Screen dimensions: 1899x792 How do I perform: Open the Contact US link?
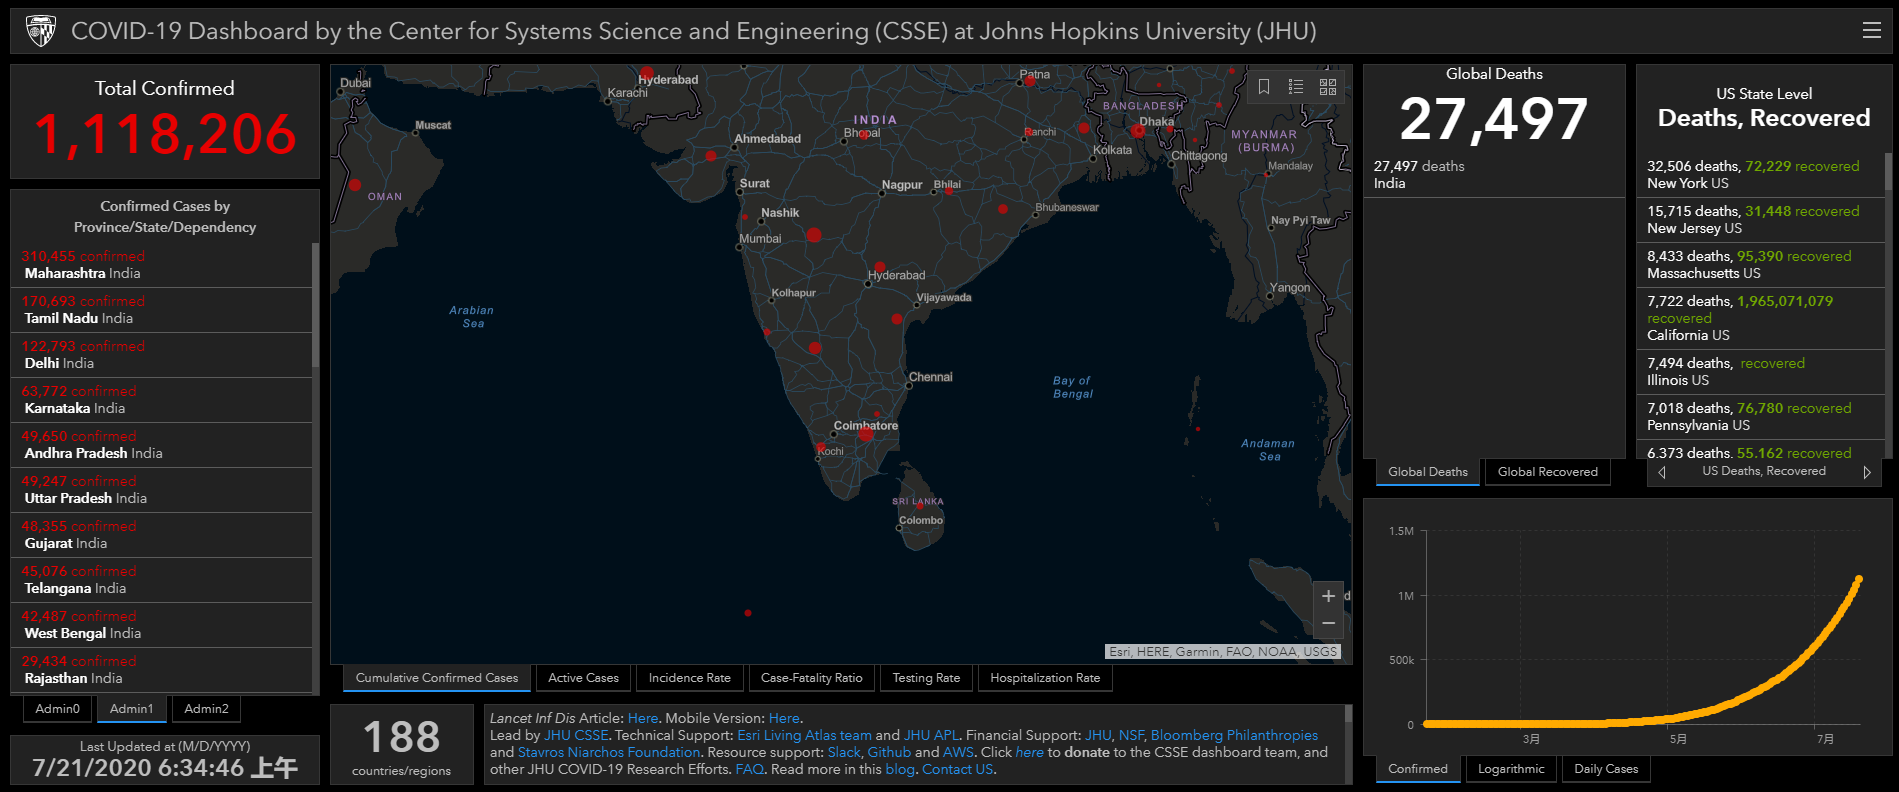[957, 769]
